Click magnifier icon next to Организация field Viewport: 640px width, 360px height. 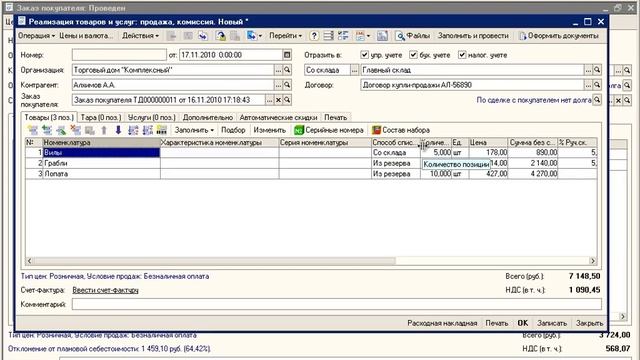tap(287, 70)
